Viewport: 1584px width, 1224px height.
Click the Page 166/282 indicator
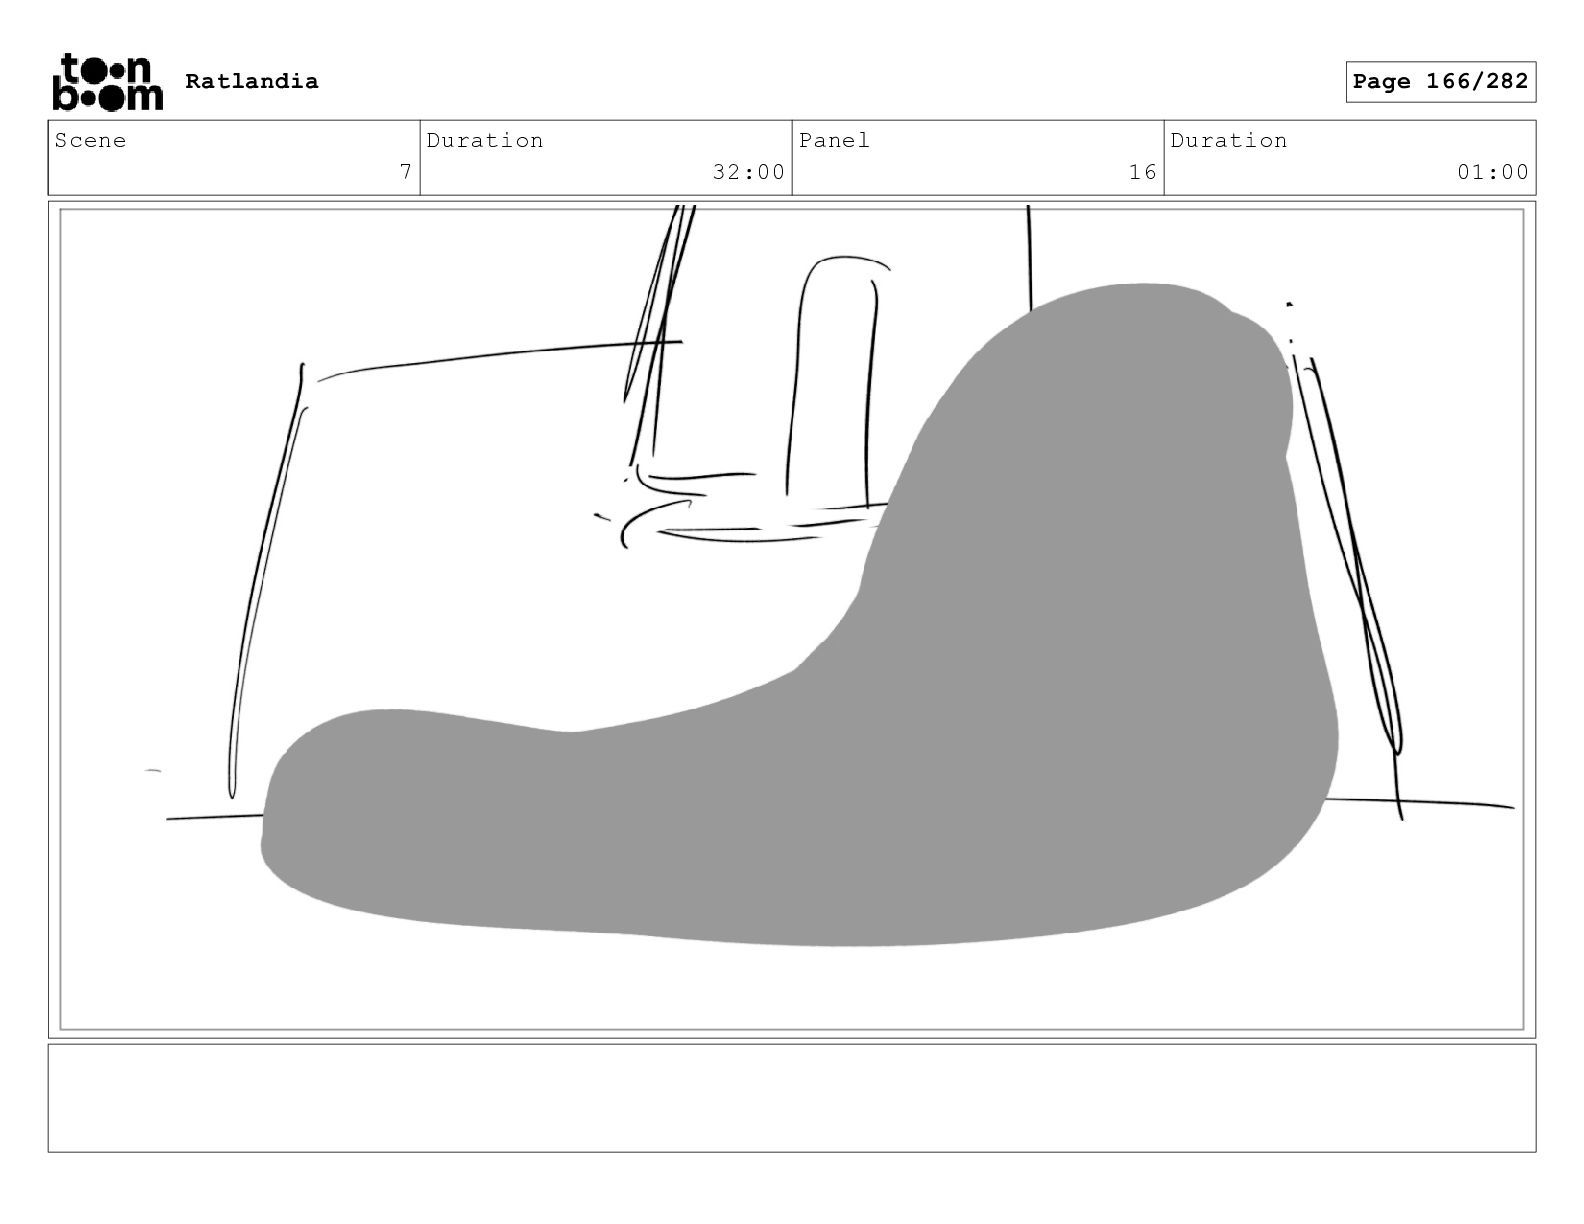tap(1440, 82)
